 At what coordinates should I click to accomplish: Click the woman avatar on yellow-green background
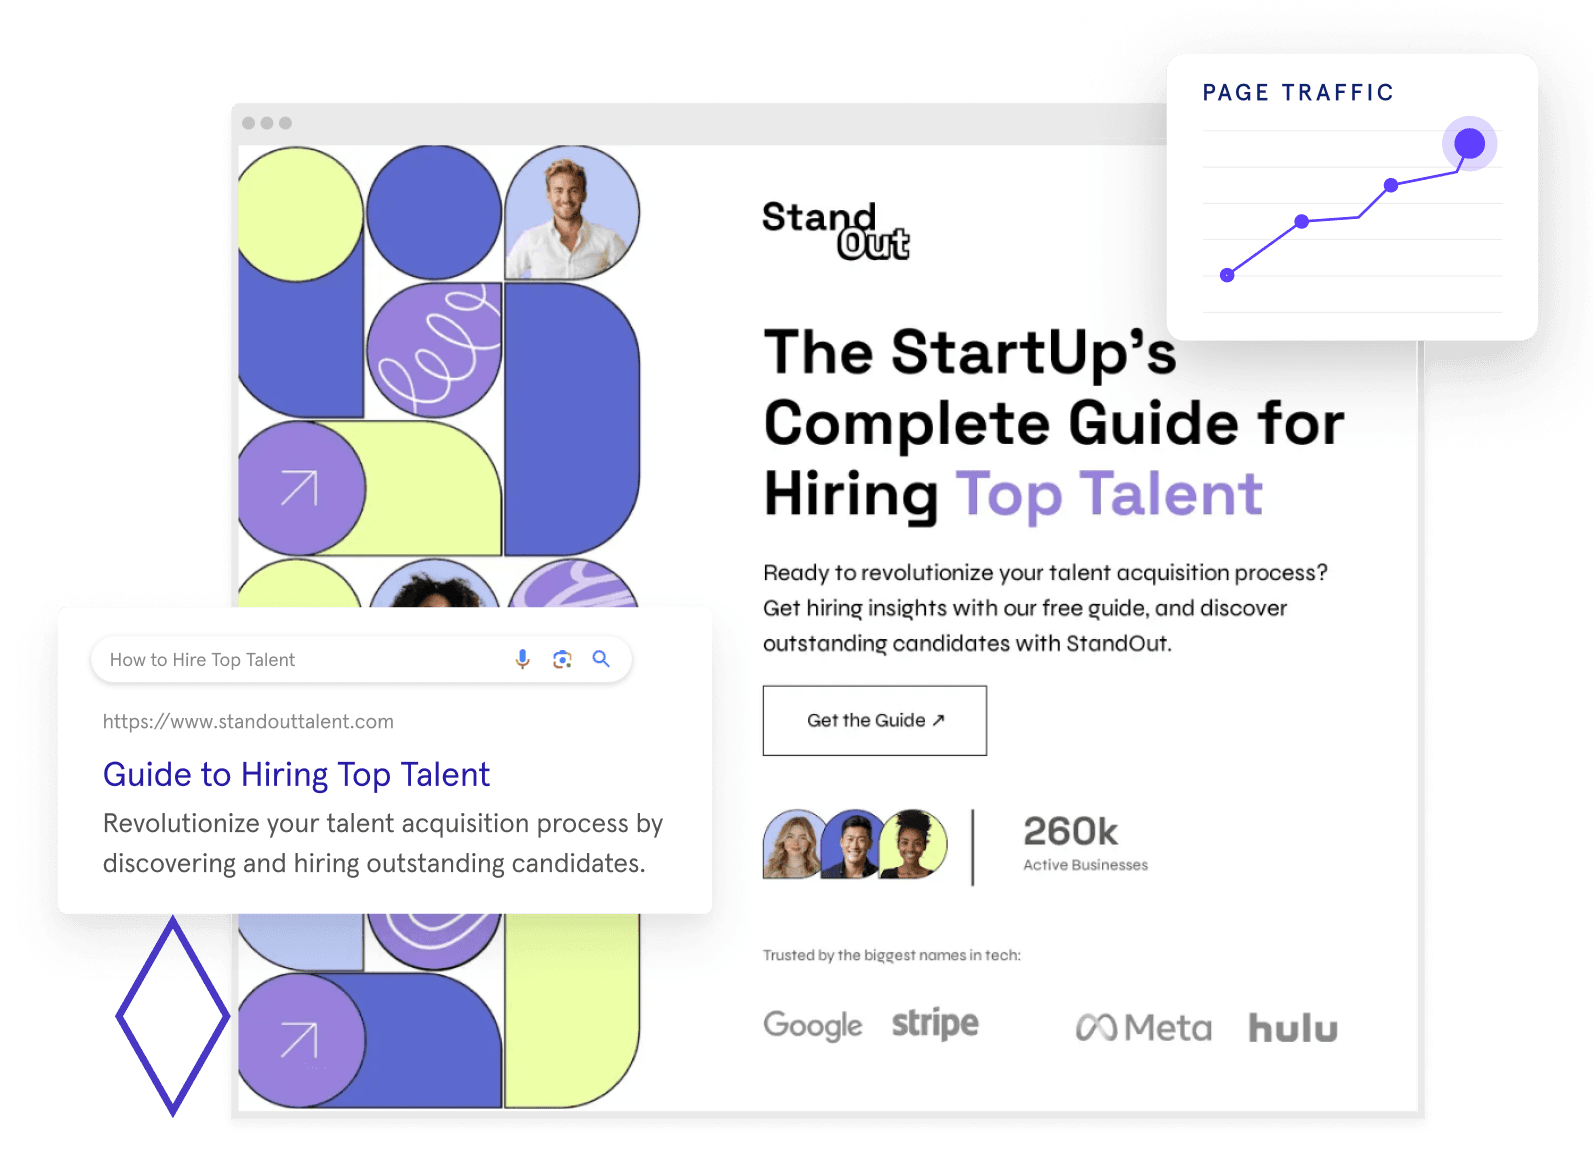point(912,844)
